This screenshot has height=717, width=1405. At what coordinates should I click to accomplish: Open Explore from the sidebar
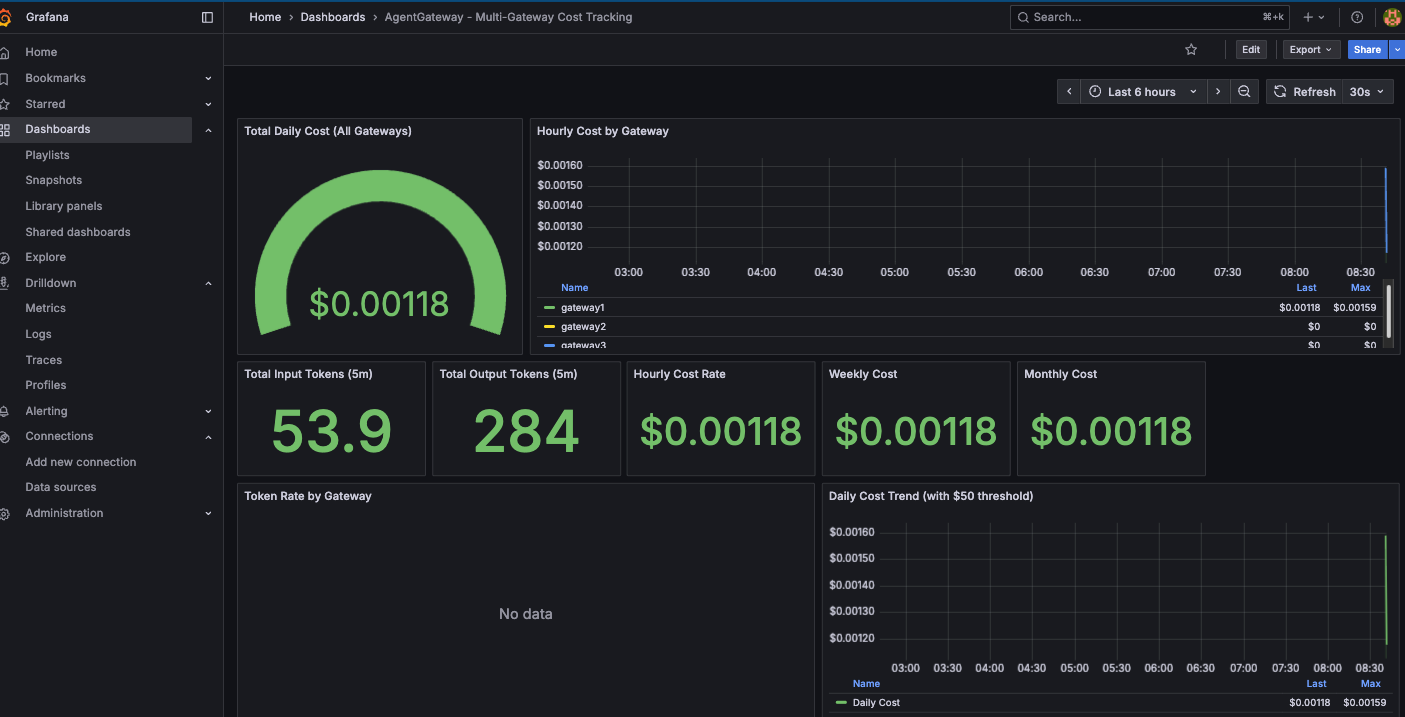45,257
